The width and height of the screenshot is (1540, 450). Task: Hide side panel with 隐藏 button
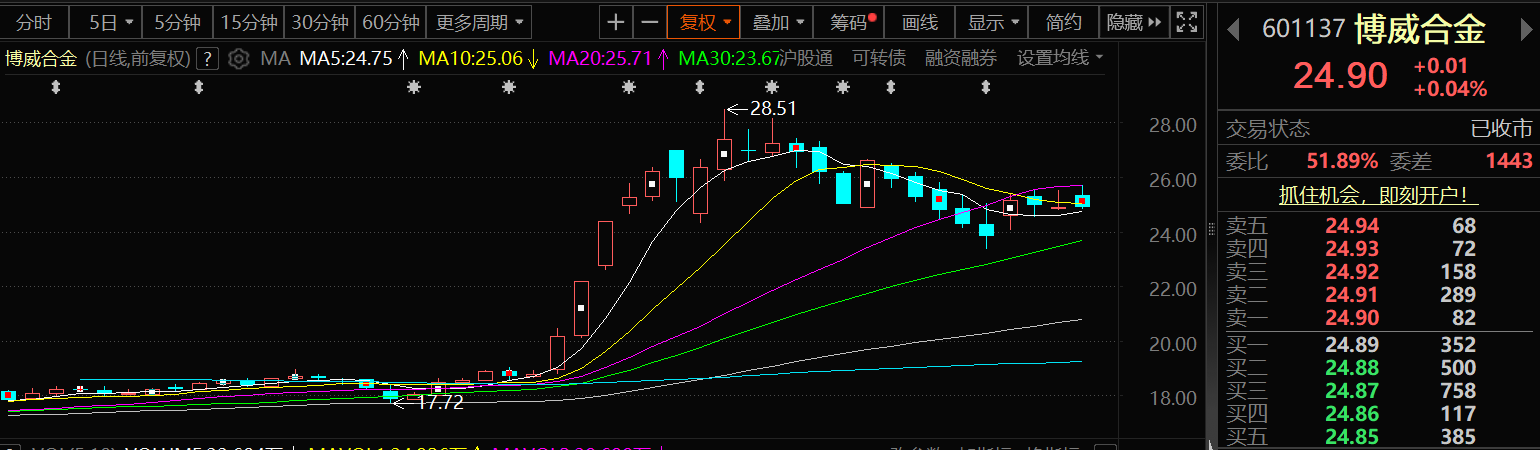tap(1134, 22)
